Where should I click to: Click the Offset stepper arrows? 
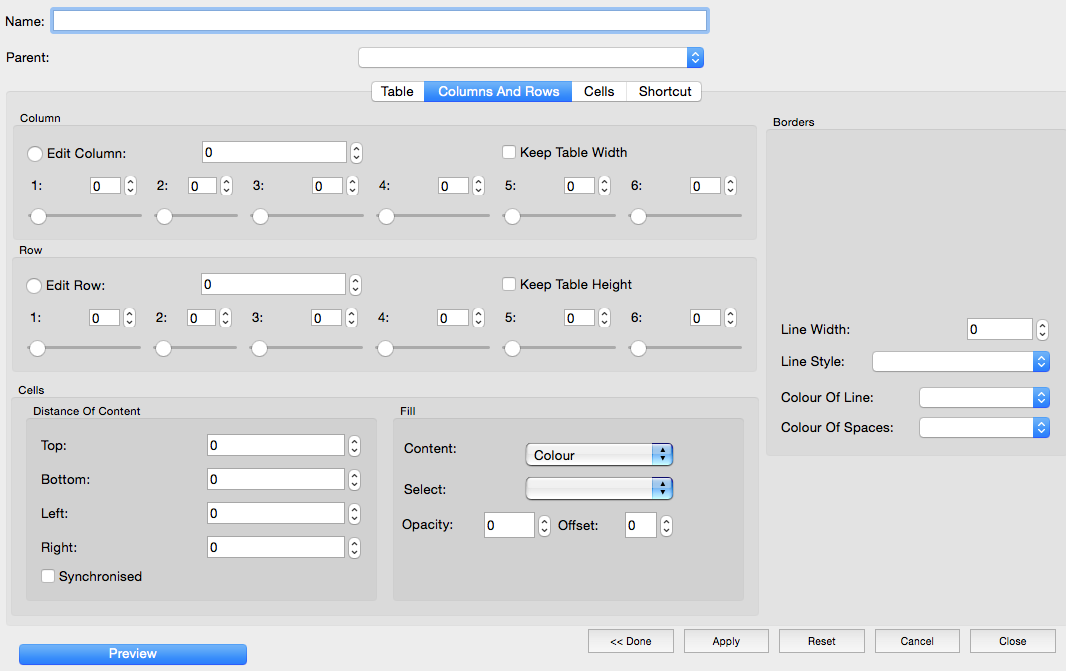click(666, 526)
